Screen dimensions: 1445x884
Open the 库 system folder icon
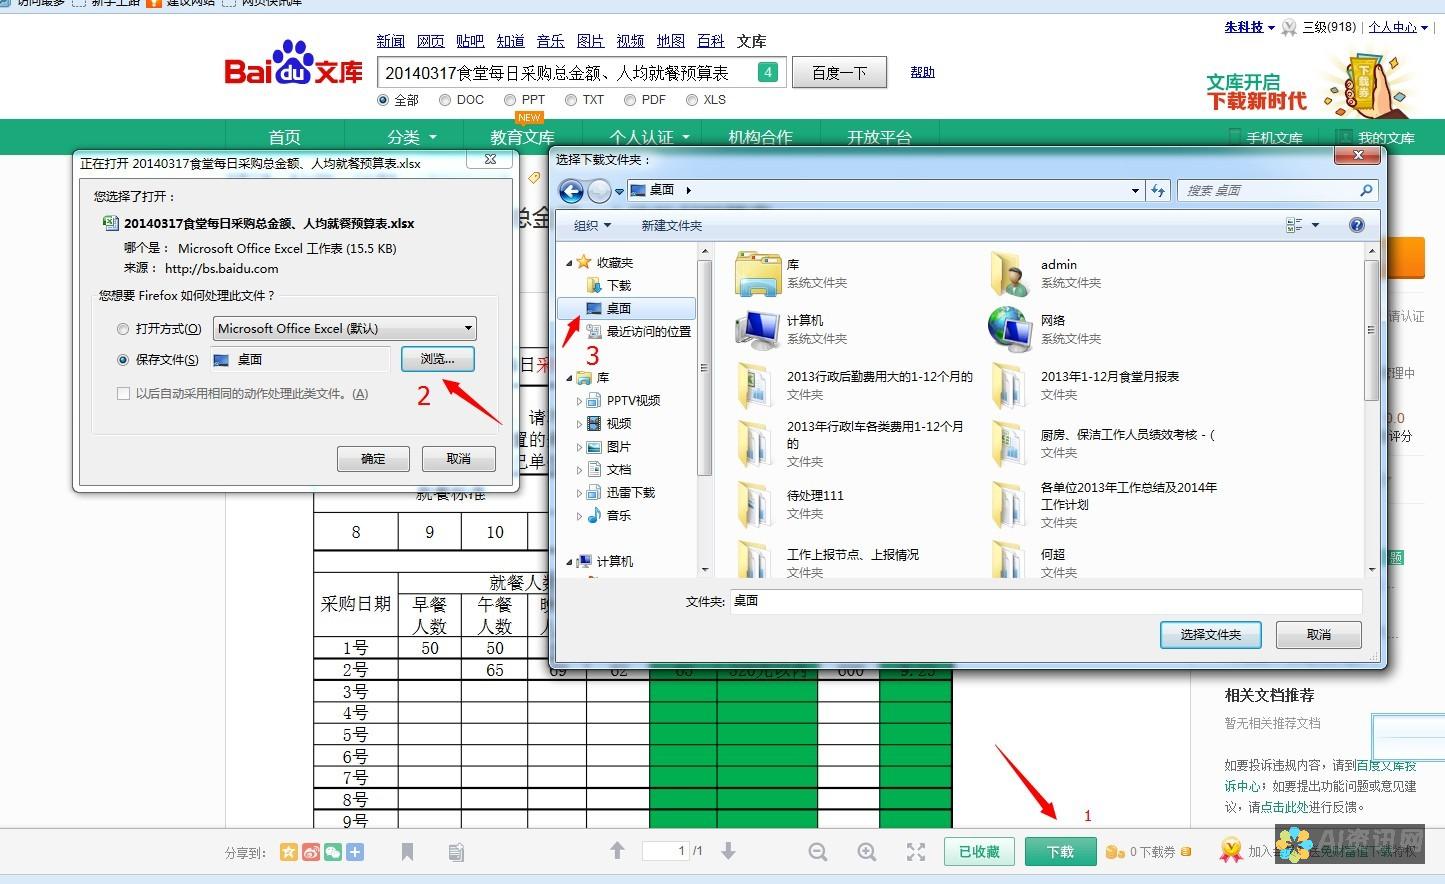point(757,274)
